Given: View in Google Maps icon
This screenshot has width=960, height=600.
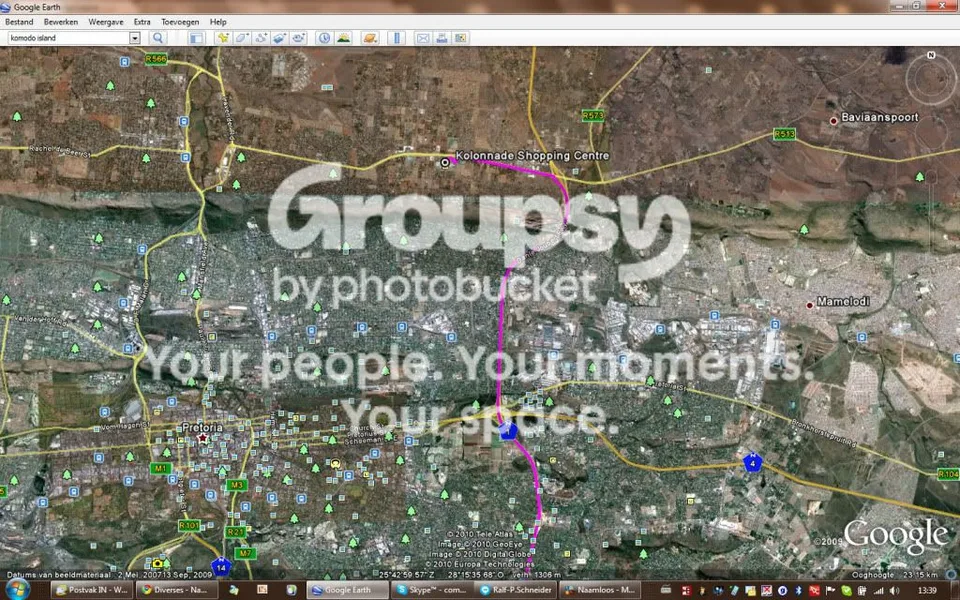Looking at the screenshot, I should click(460, 38).
